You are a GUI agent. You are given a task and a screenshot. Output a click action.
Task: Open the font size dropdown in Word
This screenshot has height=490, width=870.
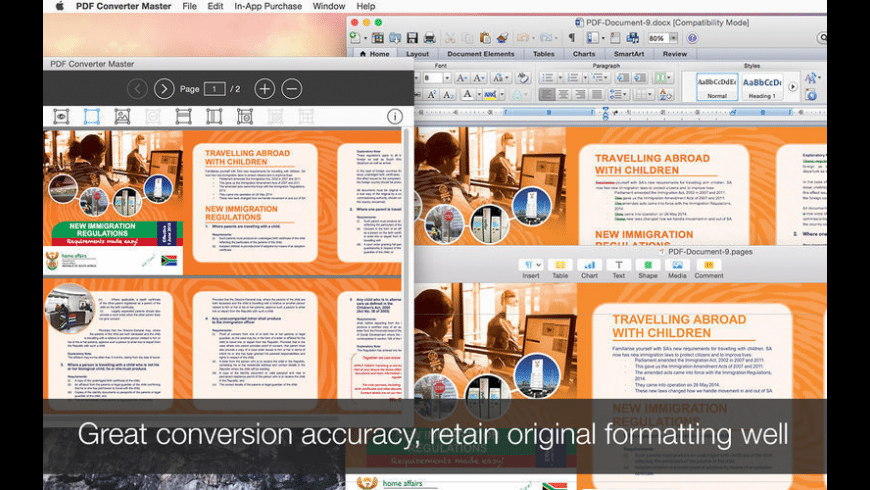pyautogui.click(x=447, y=78)
